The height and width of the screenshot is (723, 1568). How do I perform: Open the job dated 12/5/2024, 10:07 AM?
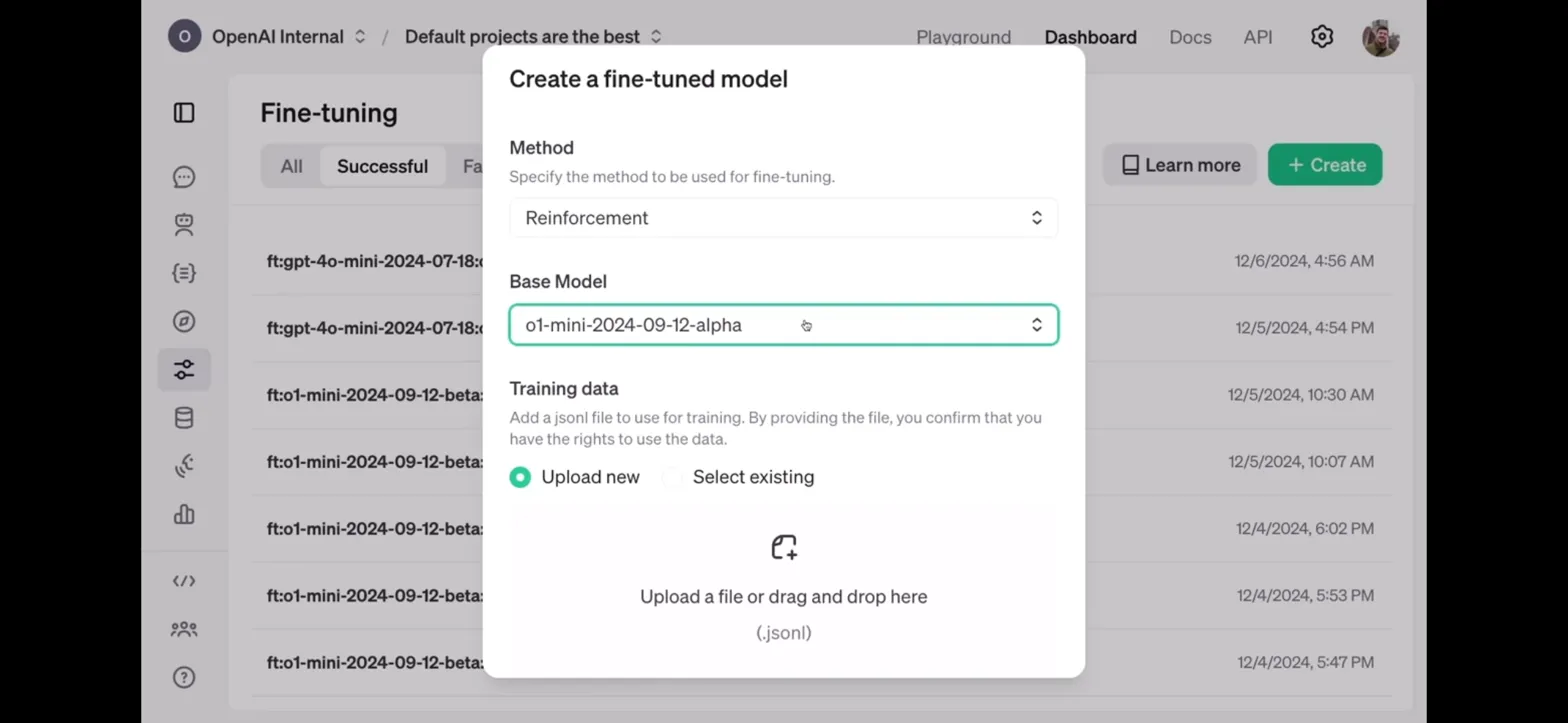click(820, 462)
